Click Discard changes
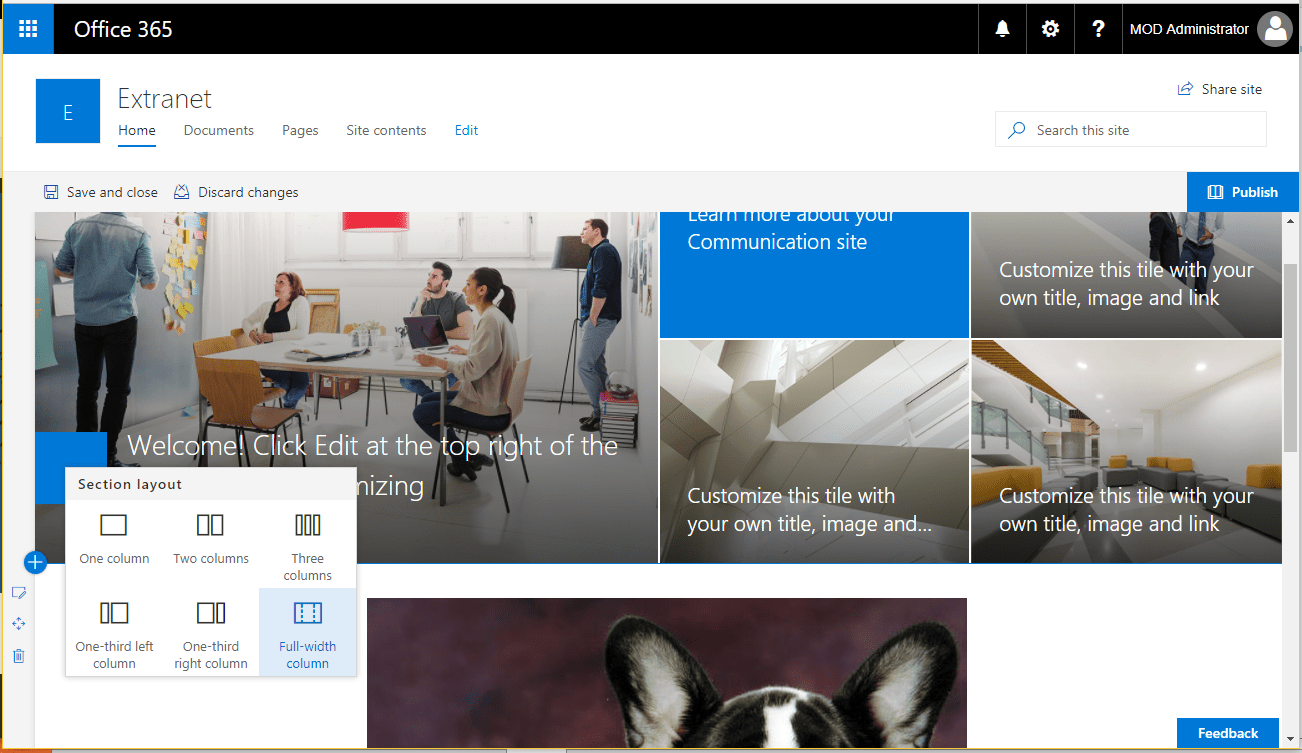This screenshot has width=1302, height=753. (x=236, y=192)
